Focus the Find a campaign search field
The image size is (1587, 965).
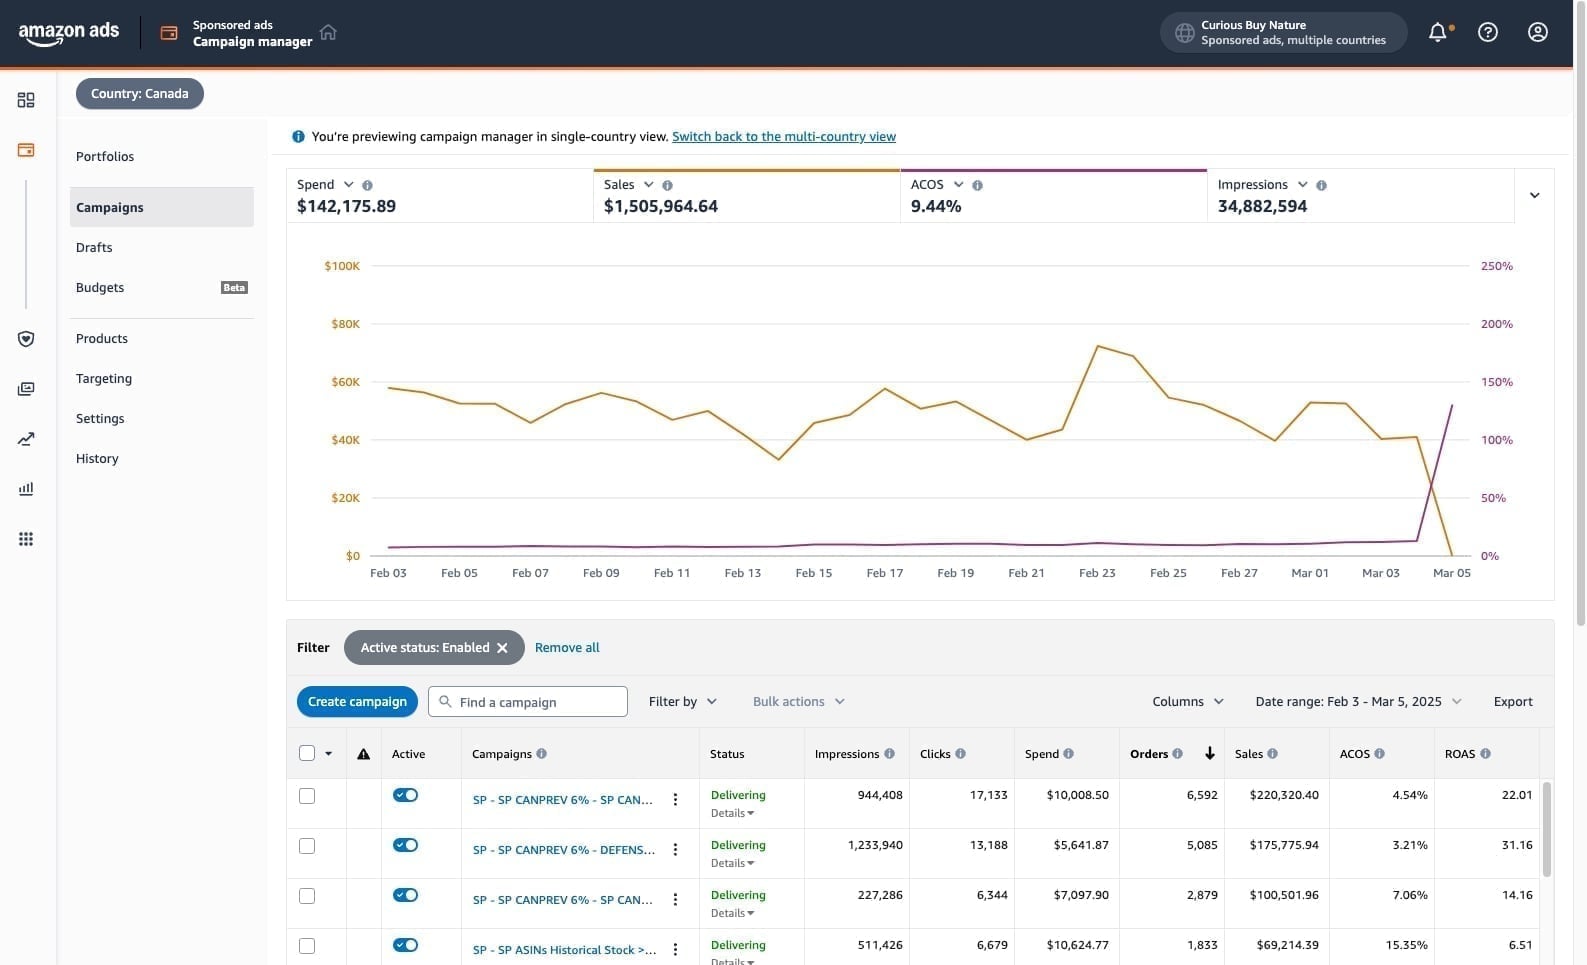tap(528, 702)
